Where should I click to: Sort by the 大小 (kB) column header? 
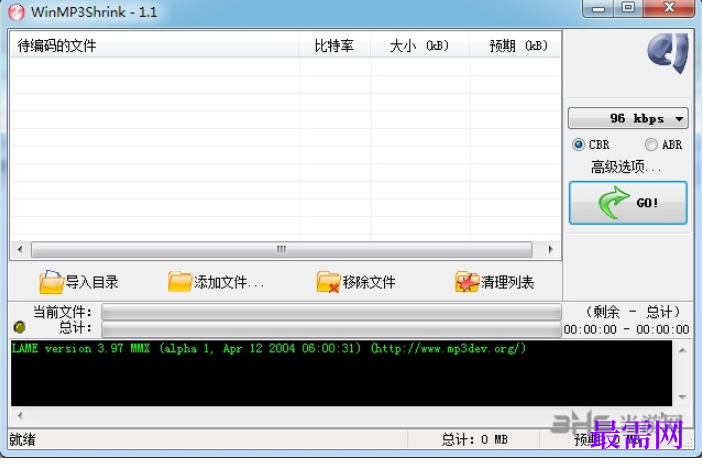click(420, 45)
